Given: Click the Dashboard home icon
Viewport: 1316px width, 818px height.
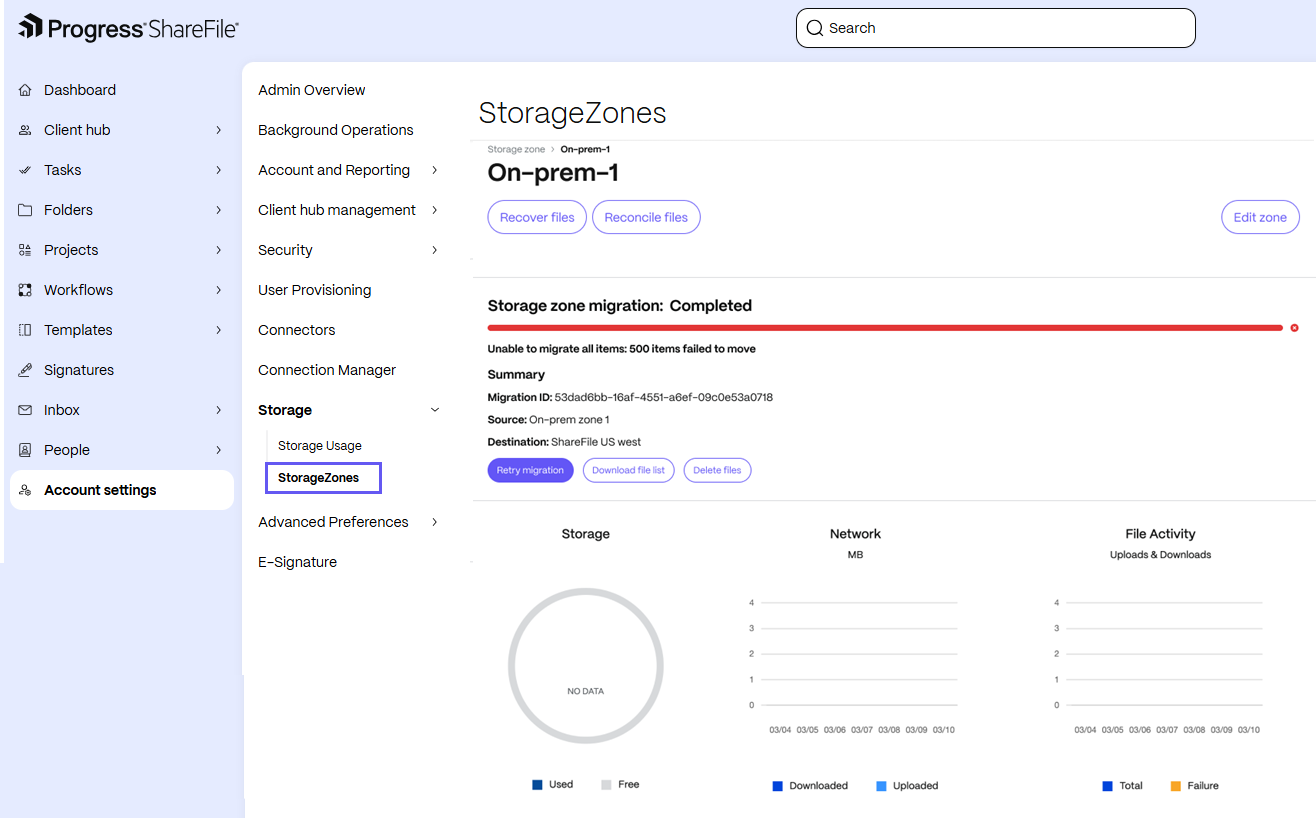Looking at the screenshot, I should pos(25,90).
